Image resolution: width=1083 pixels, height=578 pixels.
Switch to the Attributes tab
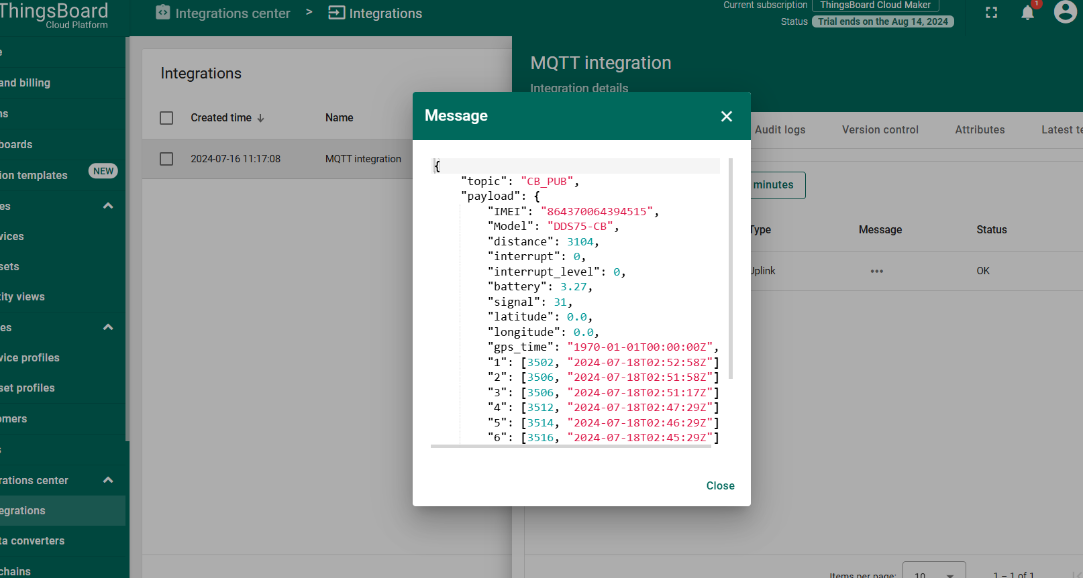pyautogui.click(x=979, y=130)
